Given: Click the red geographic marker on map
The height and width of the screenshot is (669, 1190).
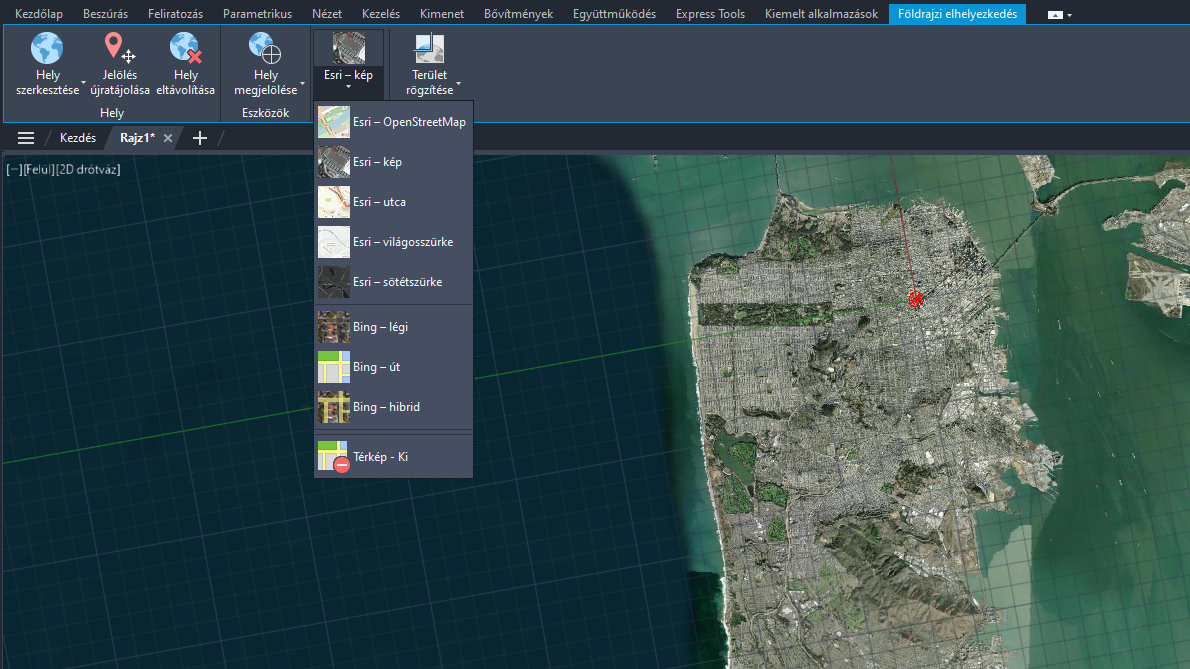Looking at the screenshot, I should coord(916,299).
